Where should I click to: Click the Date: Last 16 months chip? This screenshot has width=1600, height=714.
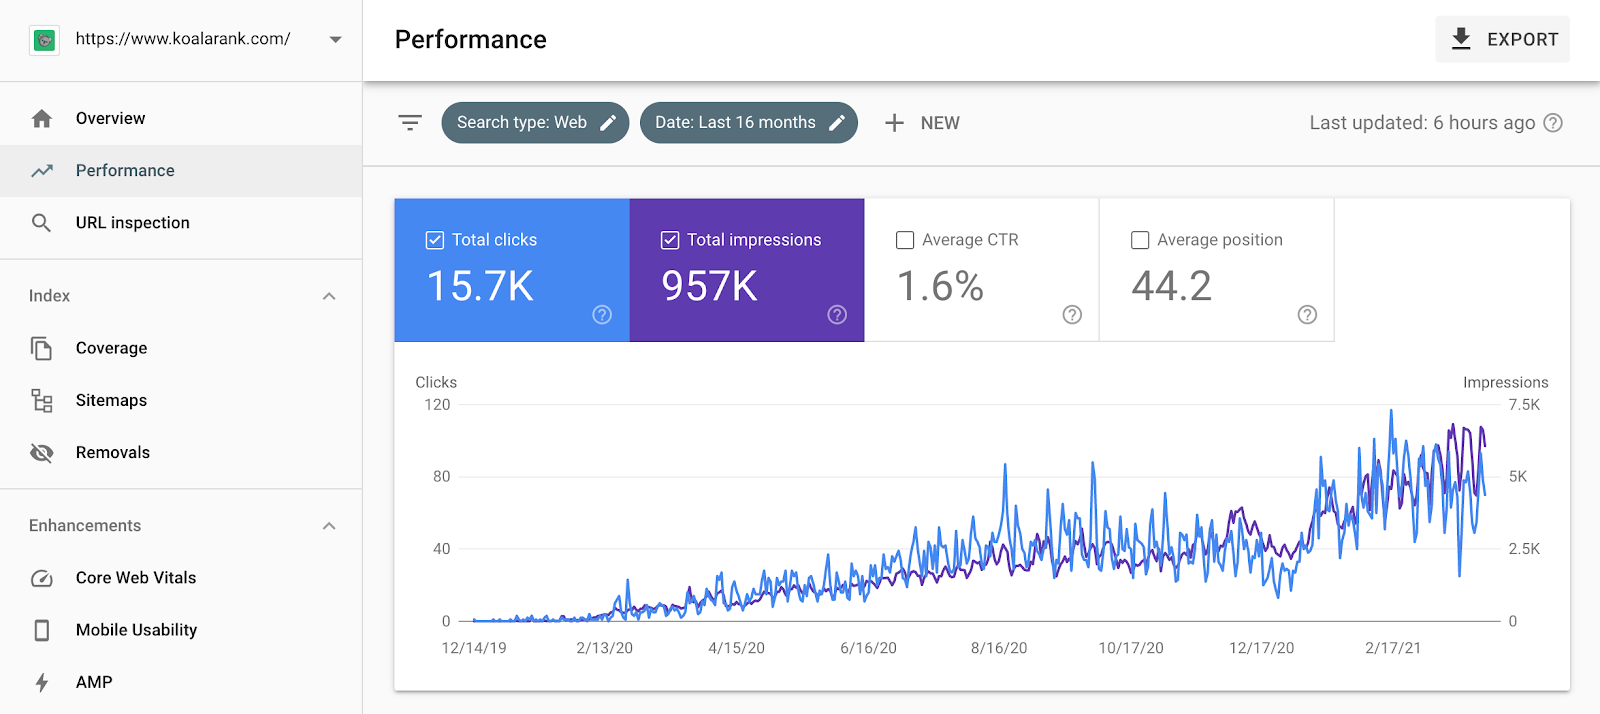pos(749,123)
